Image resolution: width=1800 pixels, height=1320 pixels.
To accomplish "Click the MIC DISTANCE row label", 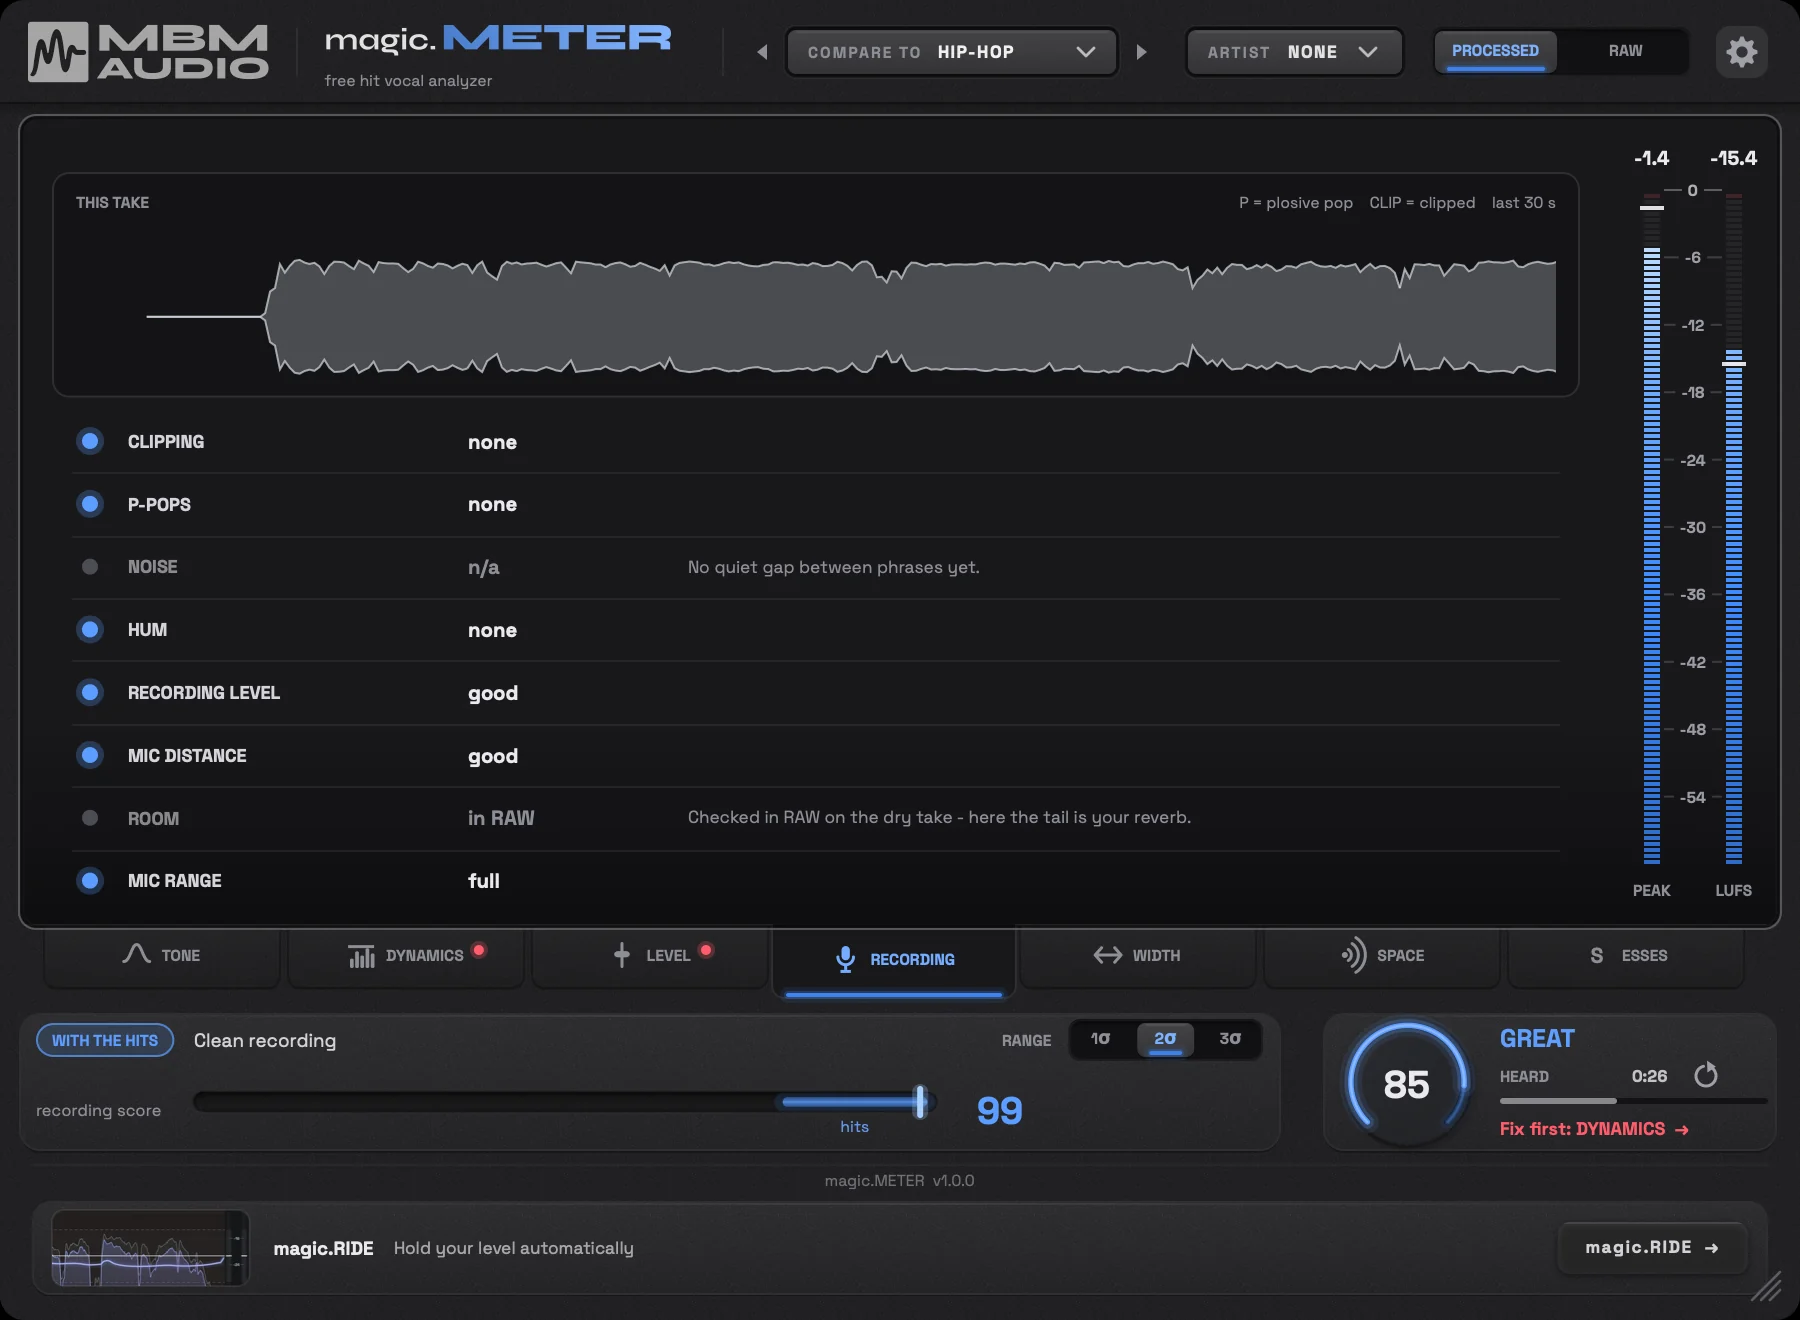I will pyautogui.click(x=187, y=756).
